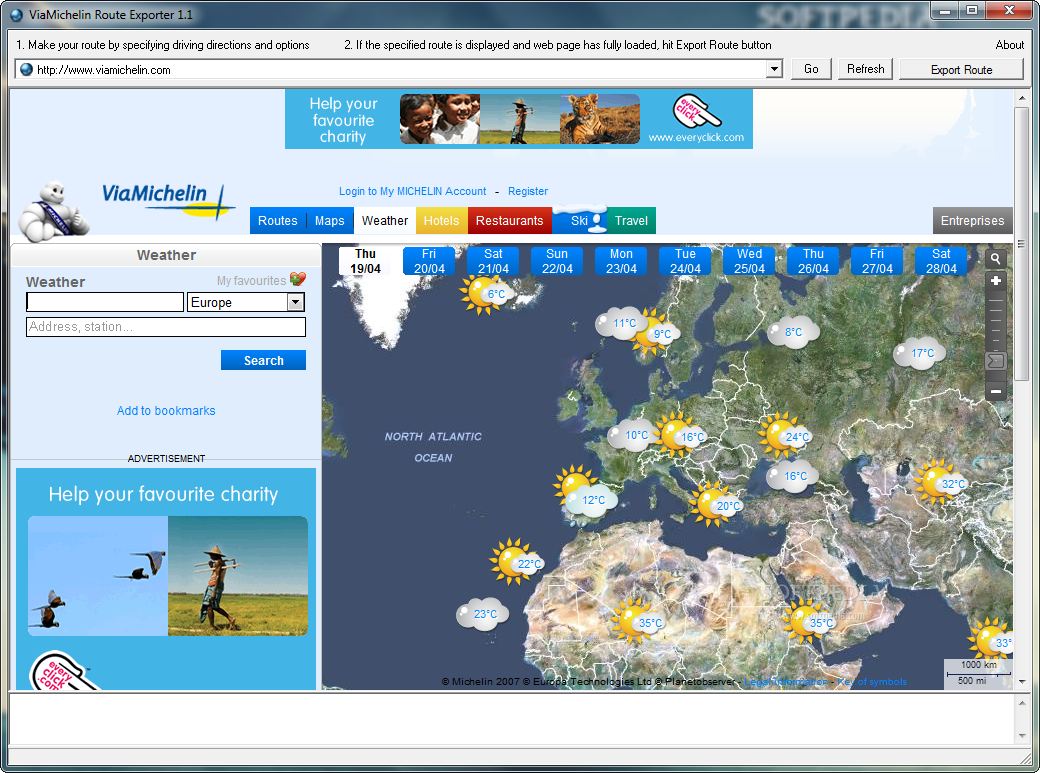The width and height of the screenshot is (1040, 773).
Task: Open the Travel tab
Action: (631, 221)
